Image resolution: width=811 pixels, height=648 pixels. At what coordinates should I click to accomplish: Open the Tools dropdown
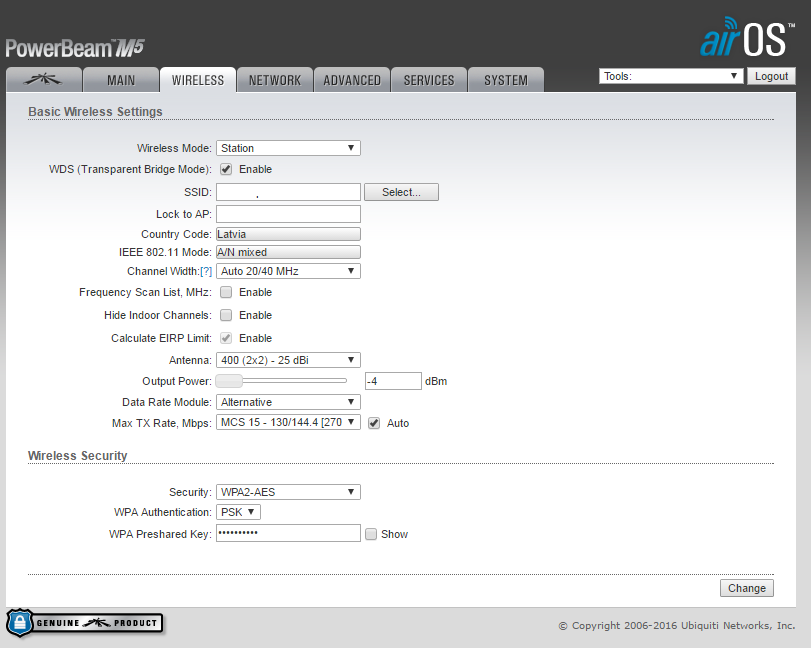671,76
